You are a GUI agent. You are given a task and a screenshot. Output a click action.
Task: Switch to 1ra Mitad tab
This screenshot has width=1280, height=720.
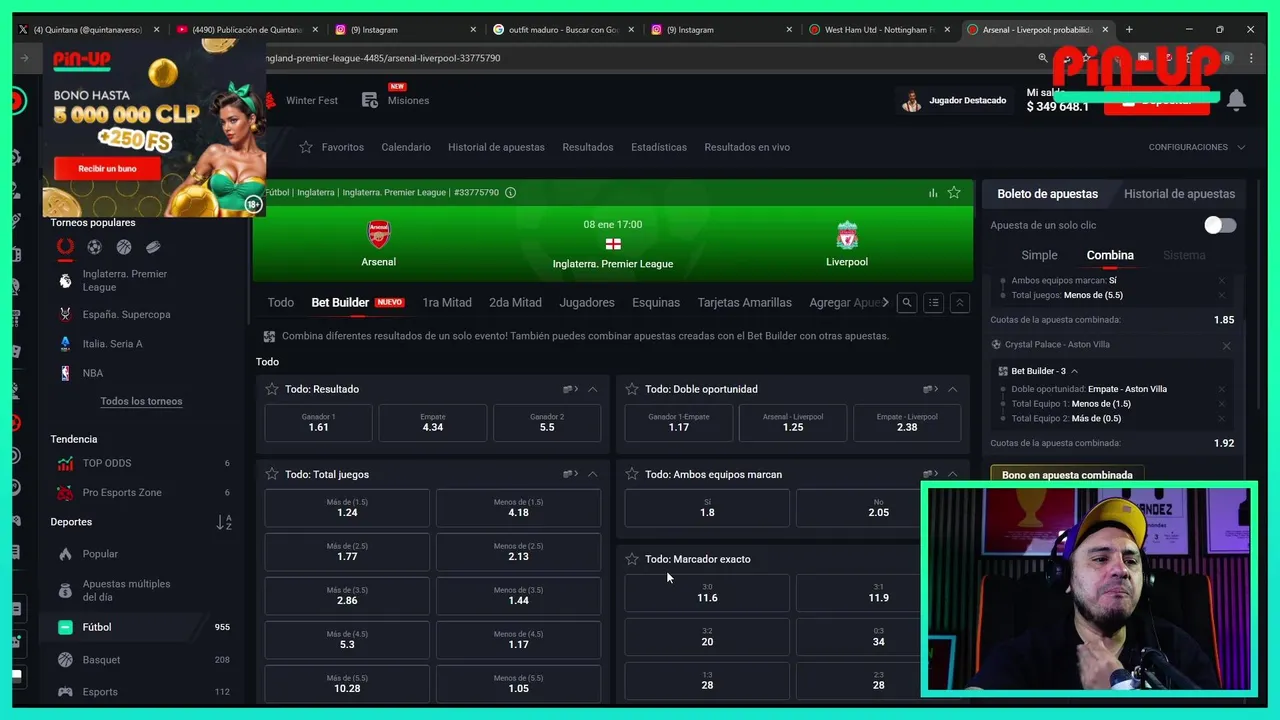point(447,302)
